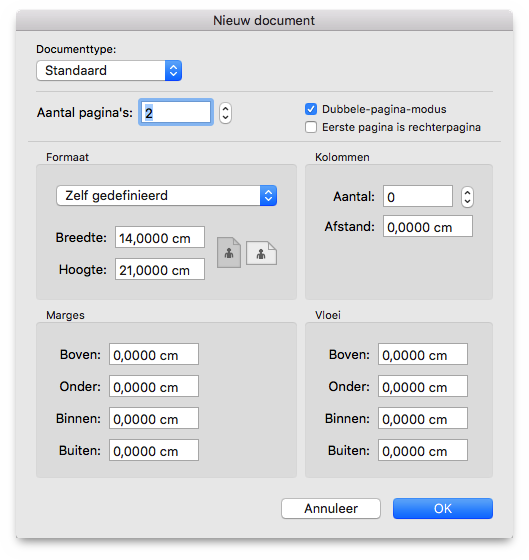Confirm the dialog with OK
This screenshot has height=560, width=529.
click(443, 508)
